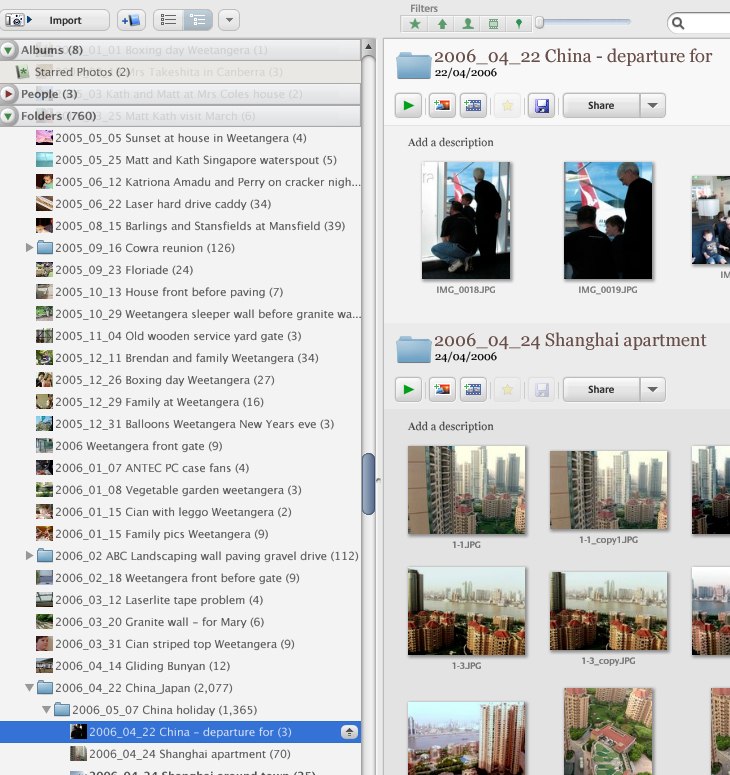Play slideshow for China departure folder
The height and width of the screenshot is (775, 730).
tap(408, 105)
